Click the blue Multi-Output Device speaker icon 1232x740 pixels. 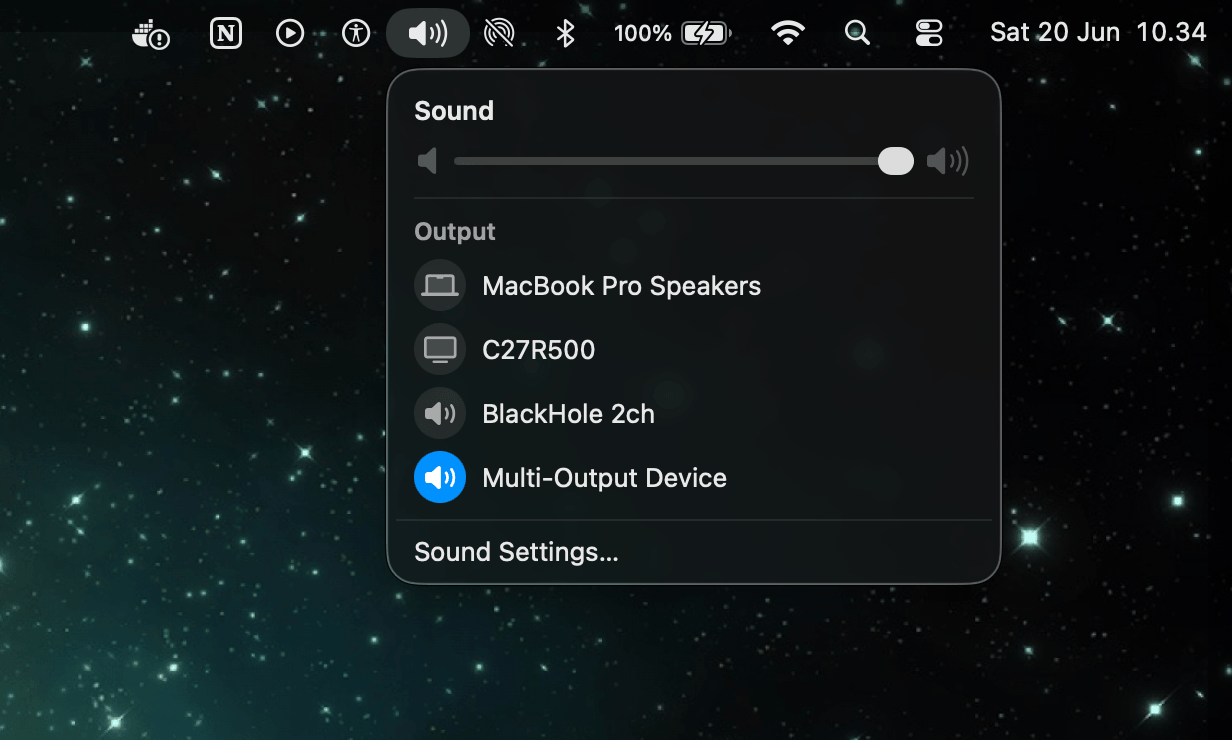(440, 478)
